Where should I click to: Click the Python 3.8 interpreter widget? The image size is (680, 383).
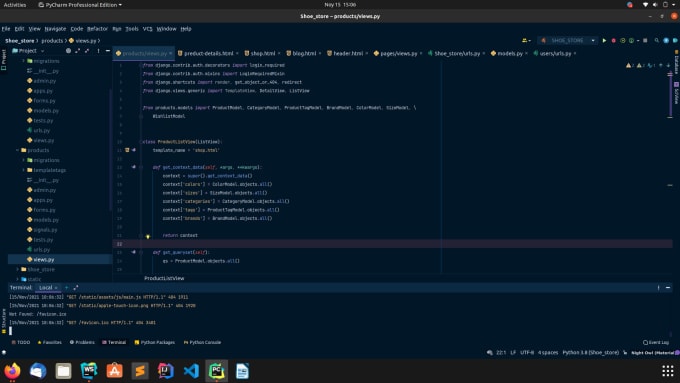coord(591,353)
